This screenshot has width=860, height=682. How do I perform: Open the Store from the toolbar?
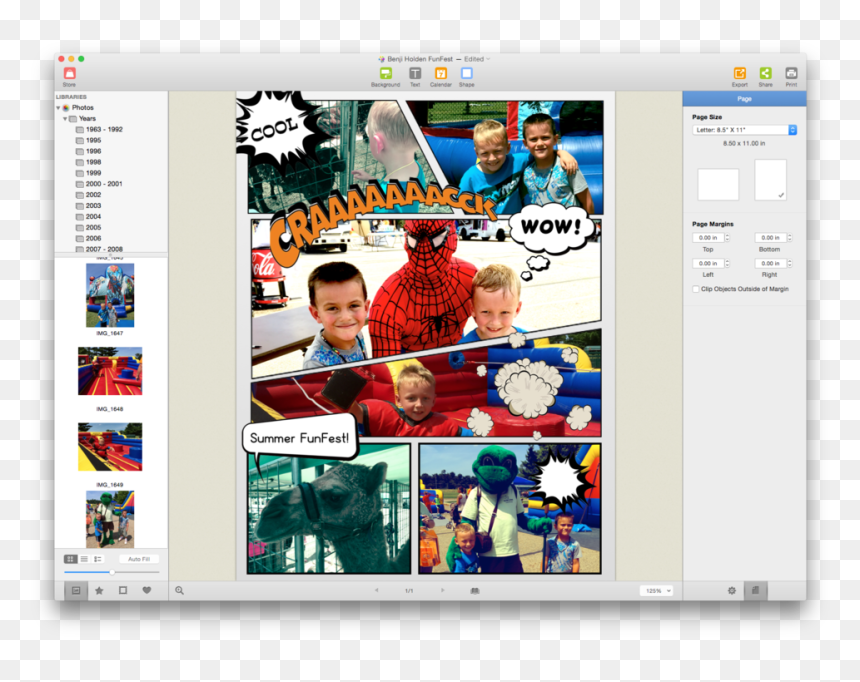pos(69,74)
